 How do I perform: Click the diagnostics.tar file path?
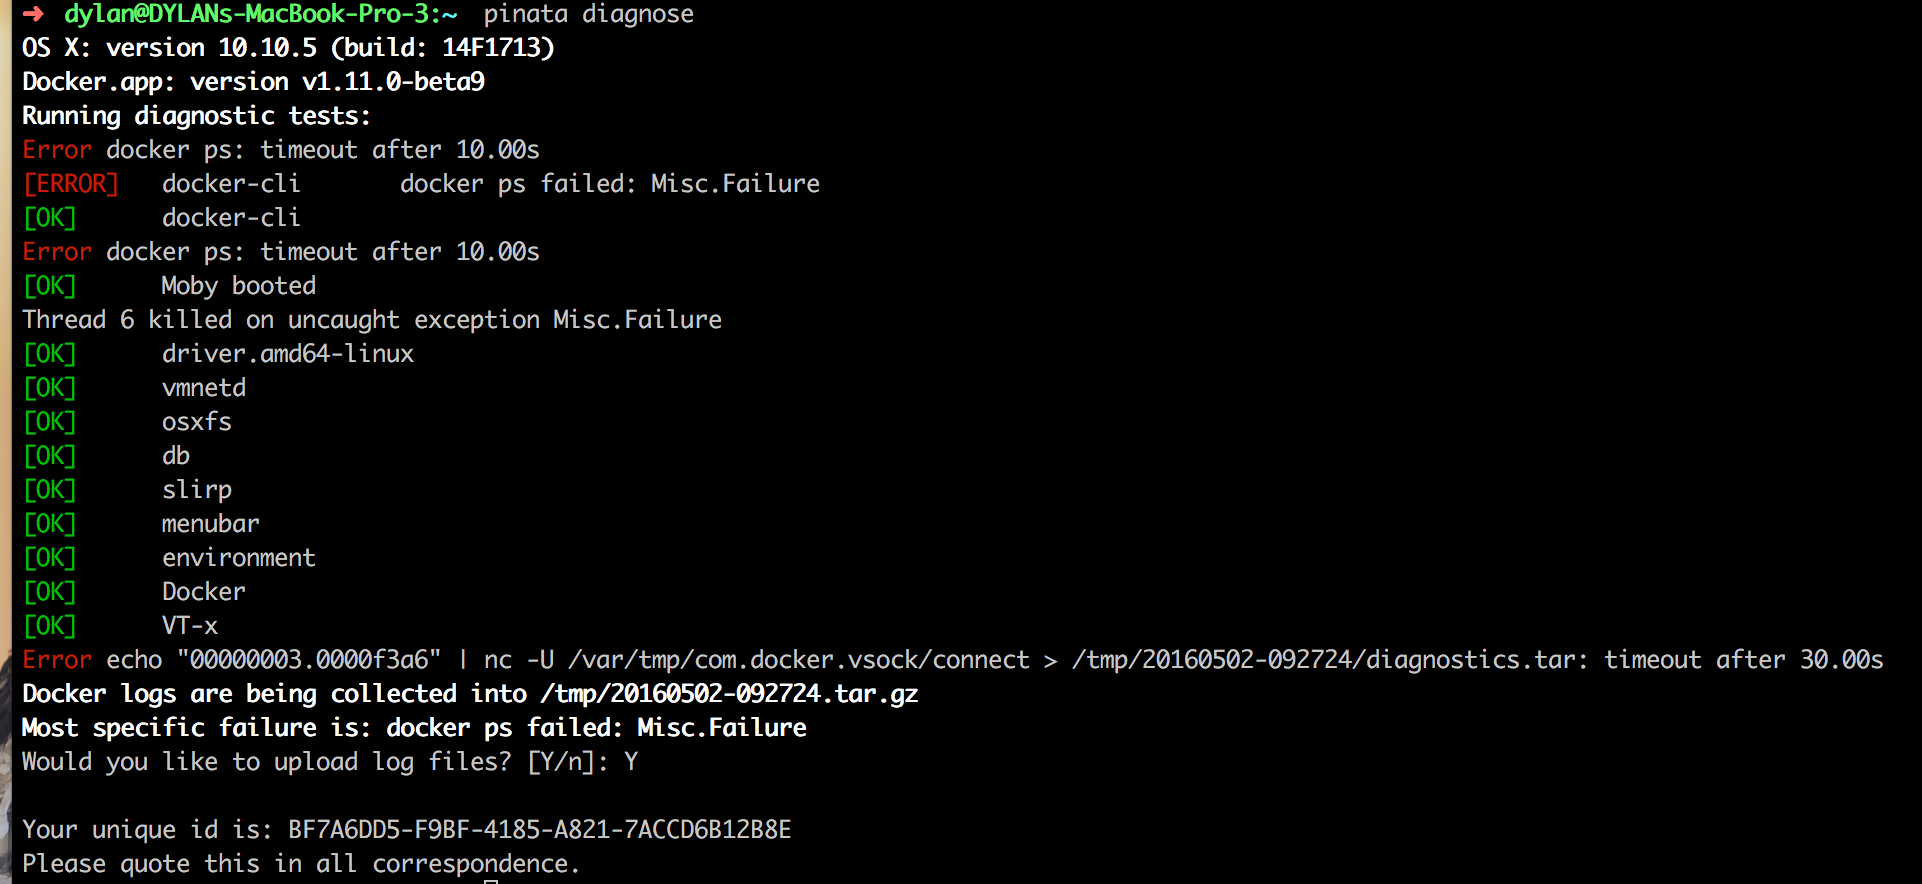1329,660
